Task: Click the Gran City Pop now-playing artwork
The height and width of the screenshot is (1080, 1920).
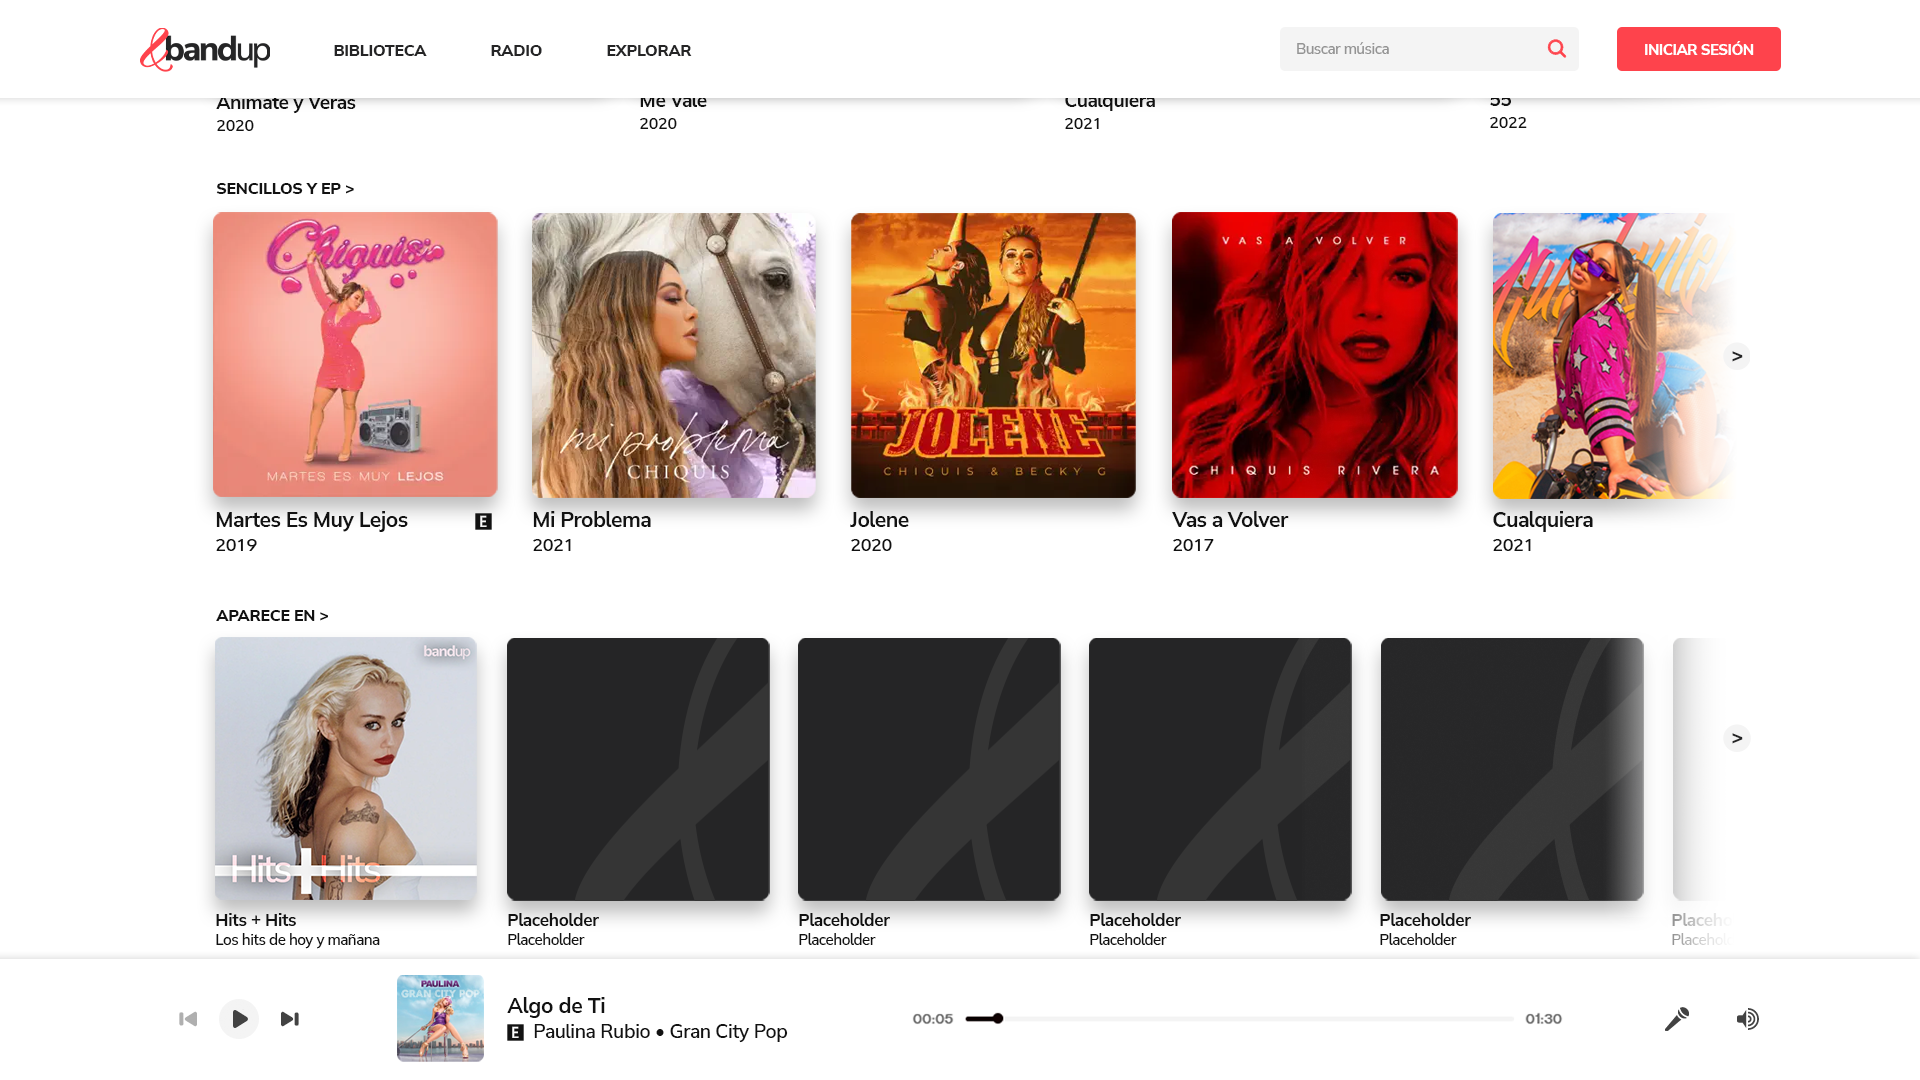Action: [440, 1018]
